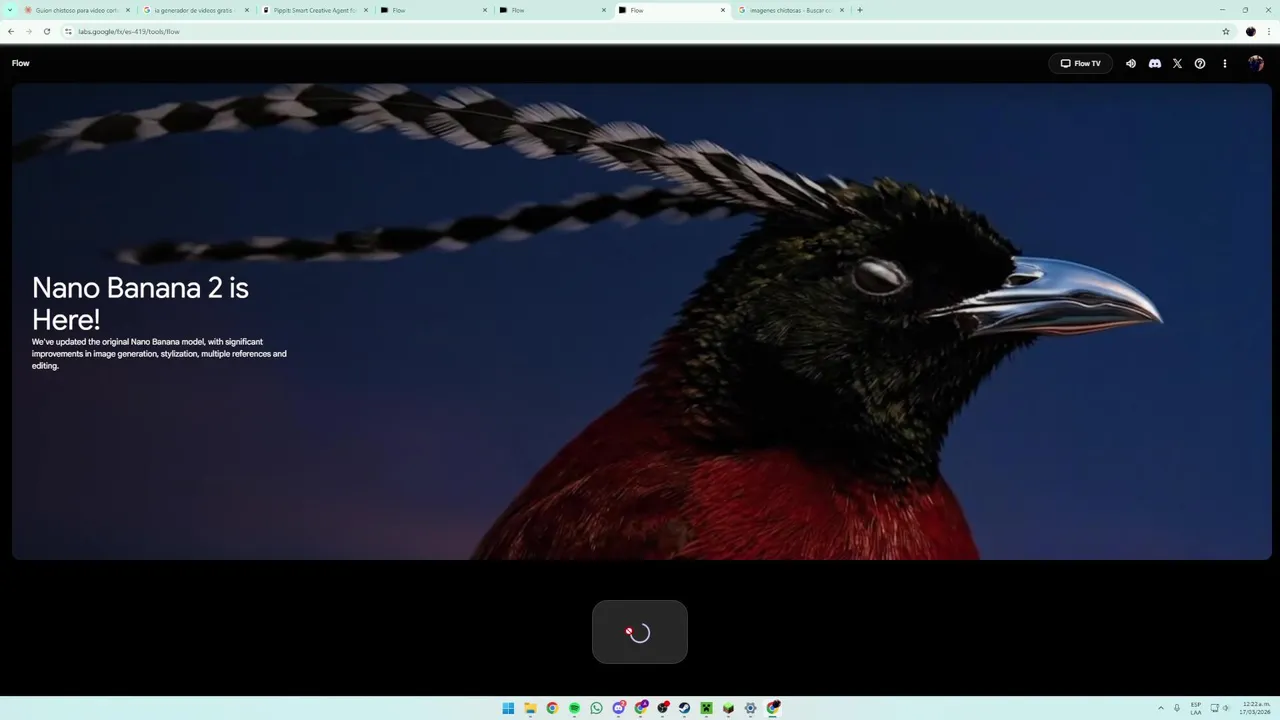1280x720 pixels.
Task: Open Flow TV
Action: click(1080, 63)
